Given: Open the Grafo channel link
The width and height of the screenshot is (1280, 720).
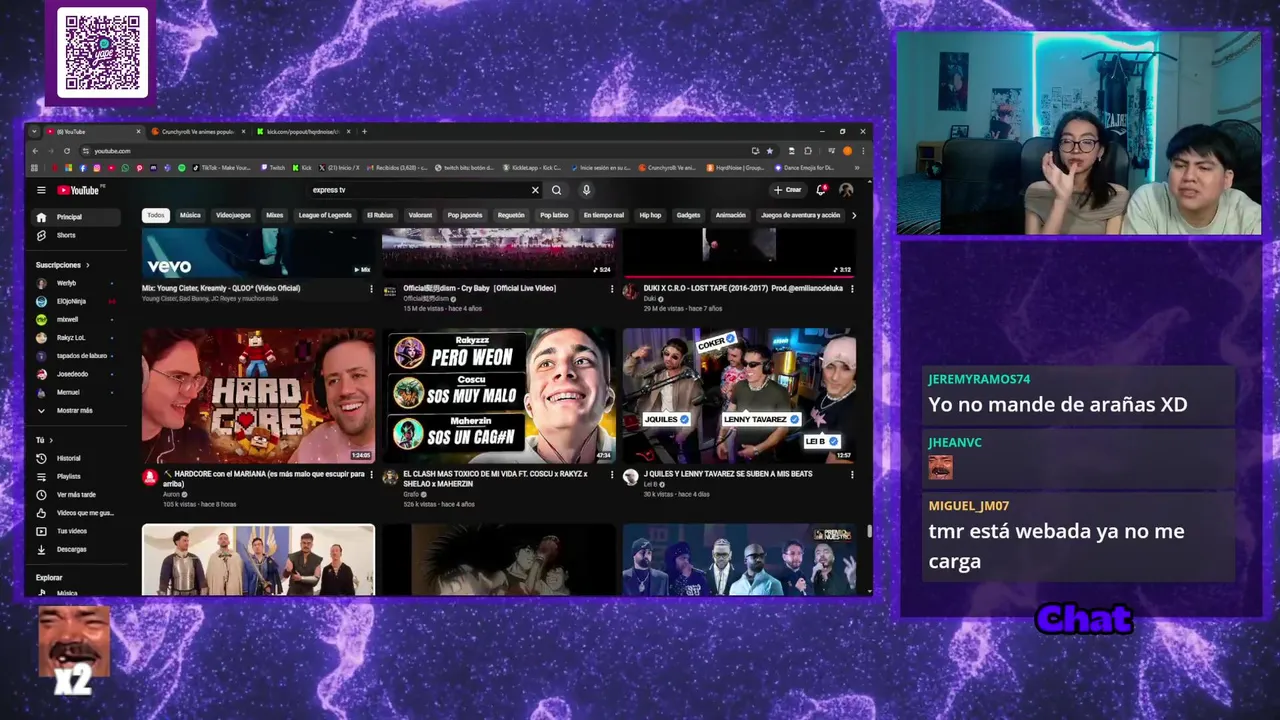Looking at the screenshot, I should tap(411, 494).
